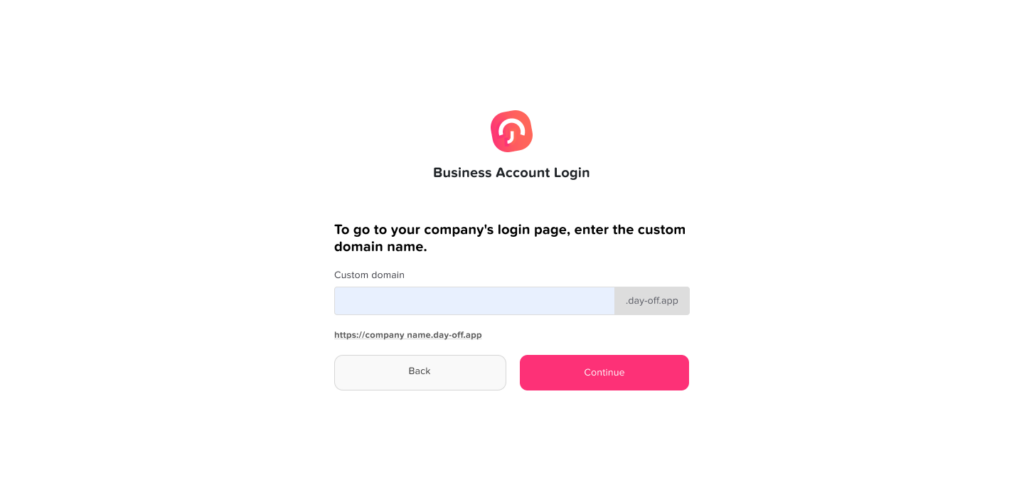This screenshot has width=1024, height=500.
Task: Return to previous page via Back
Action: 420,373
